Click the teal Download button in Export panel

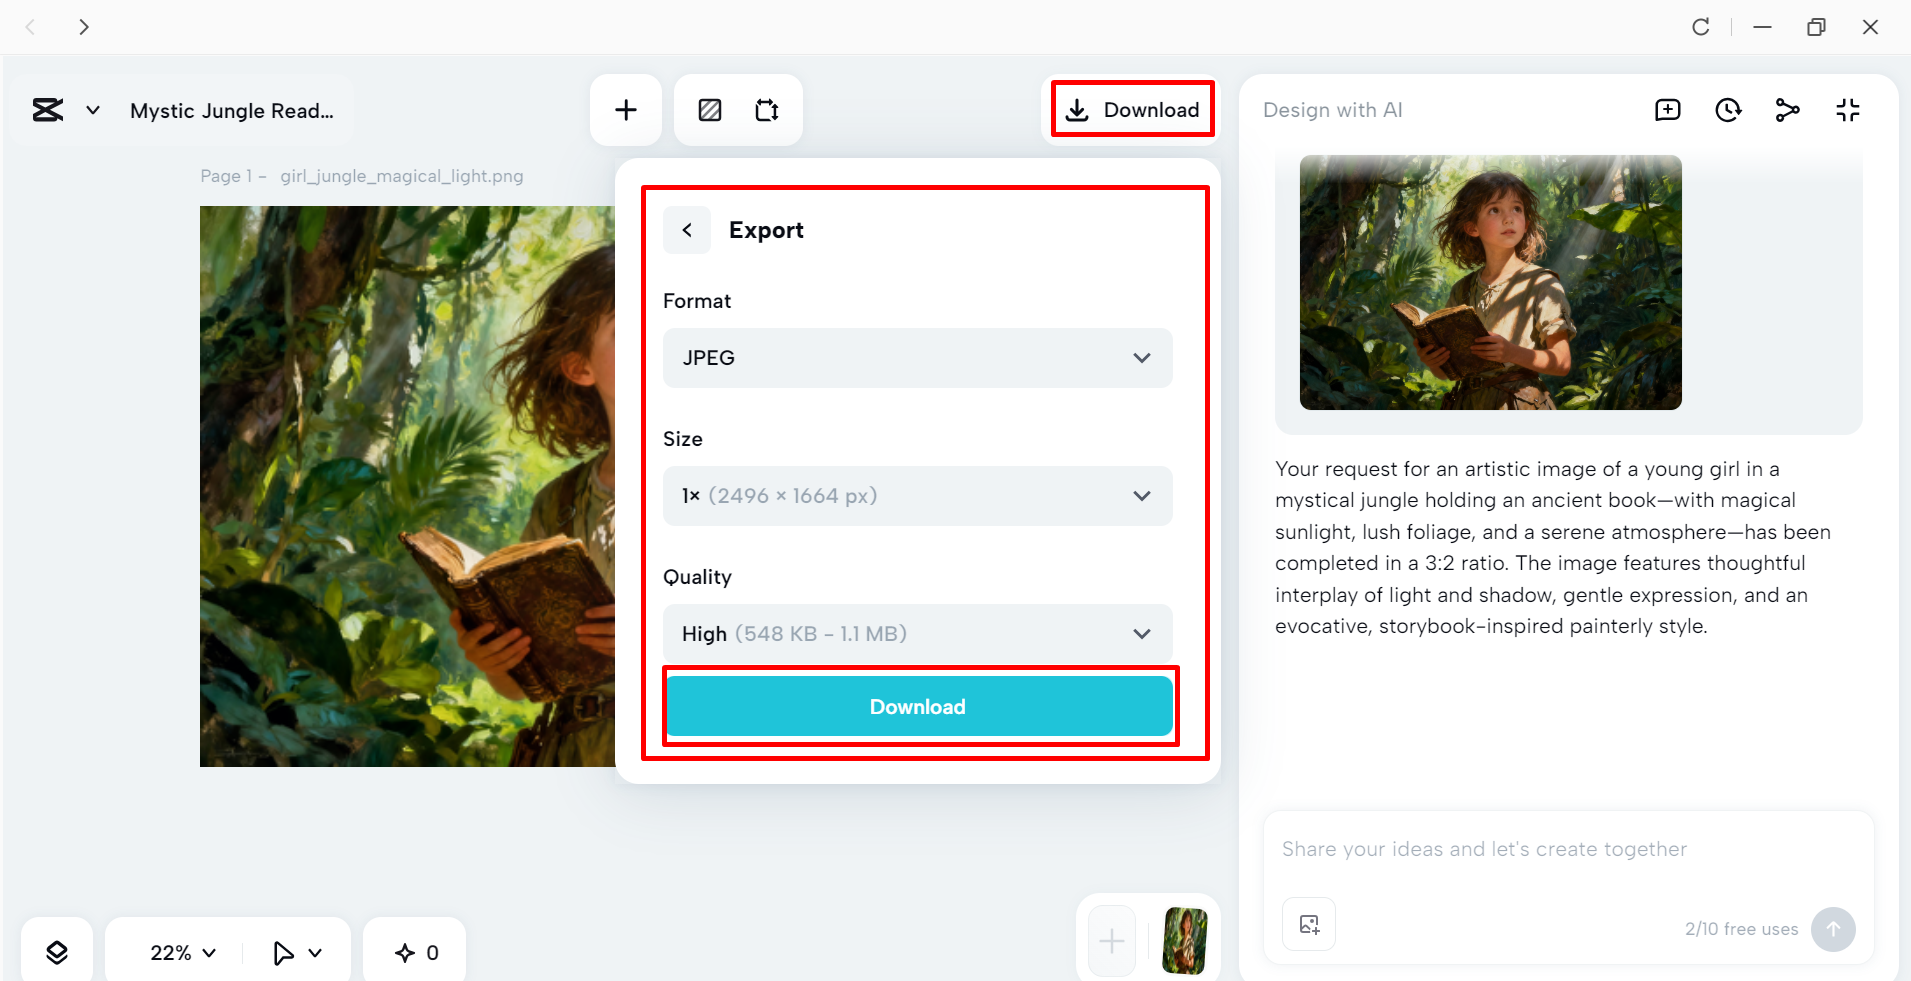[918, 707]
